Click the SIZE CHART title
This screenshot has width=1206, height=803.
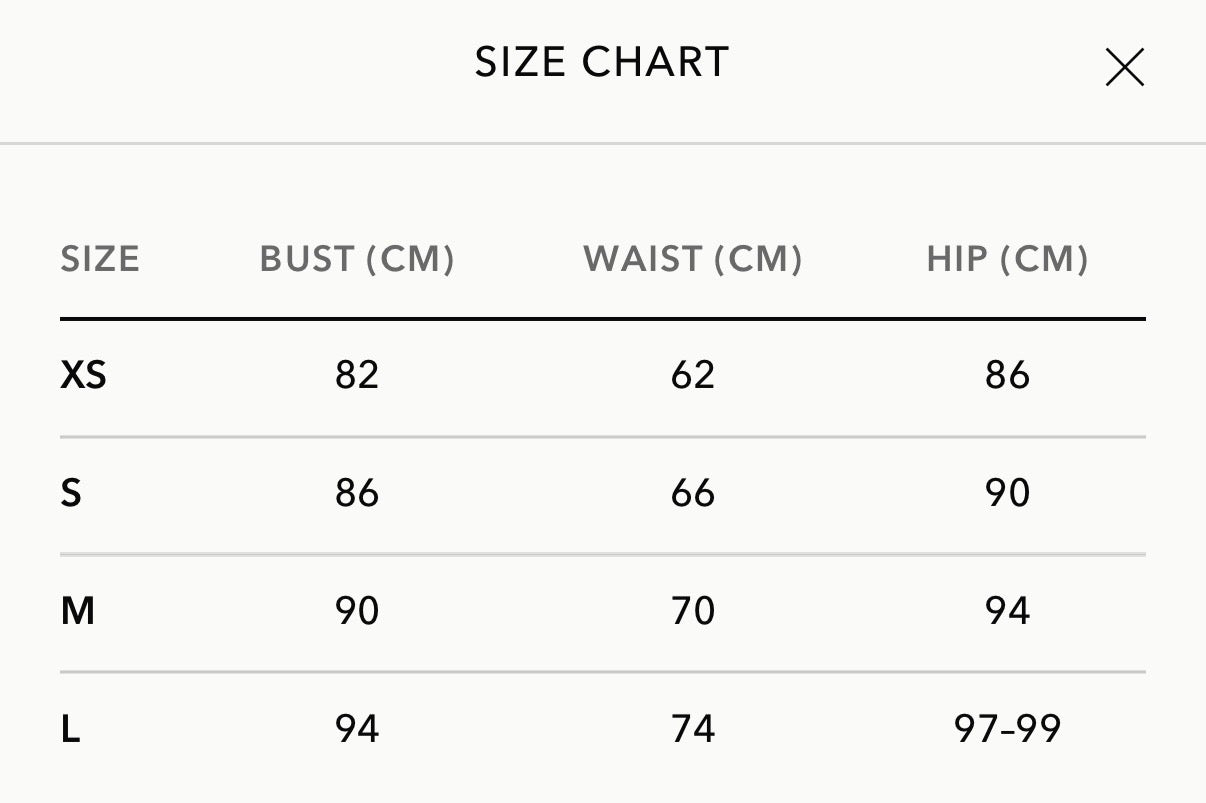602,62
